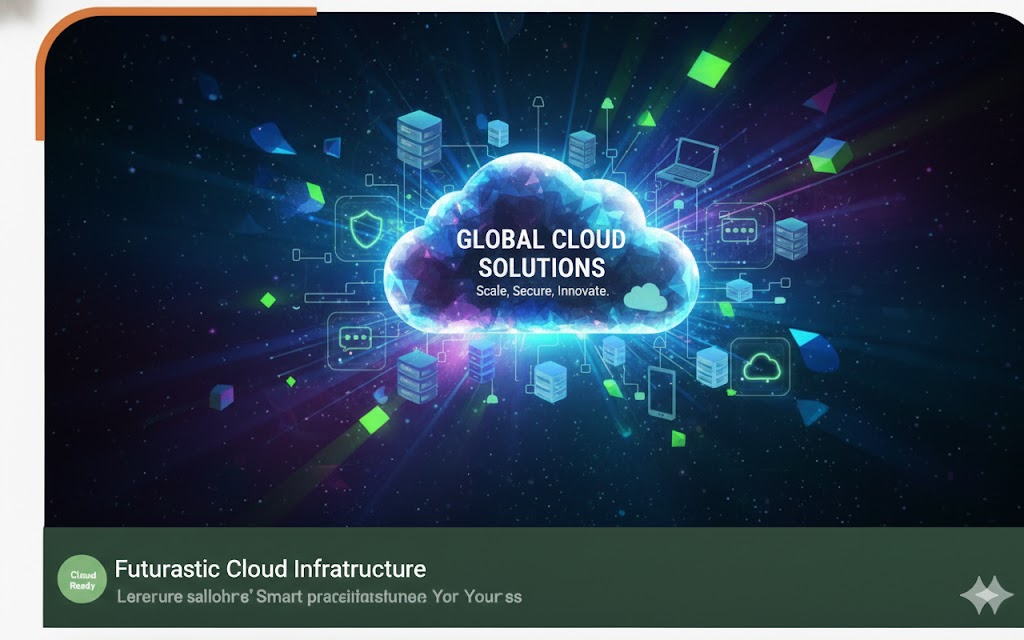The image size is (1024, 640).
Task: Click the server stack next to the right chat bubble
Action: [x=791, y=238]
